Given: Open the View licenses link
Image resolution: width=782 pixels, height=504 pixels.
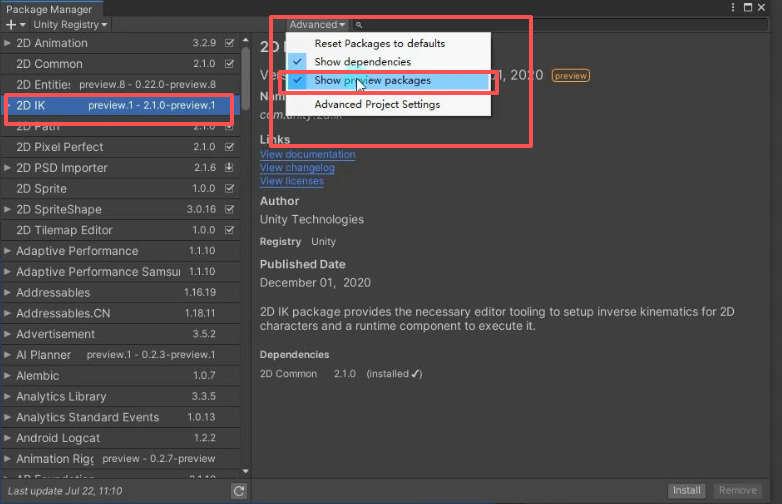Looking at the screenshot, I should (292, 181).
